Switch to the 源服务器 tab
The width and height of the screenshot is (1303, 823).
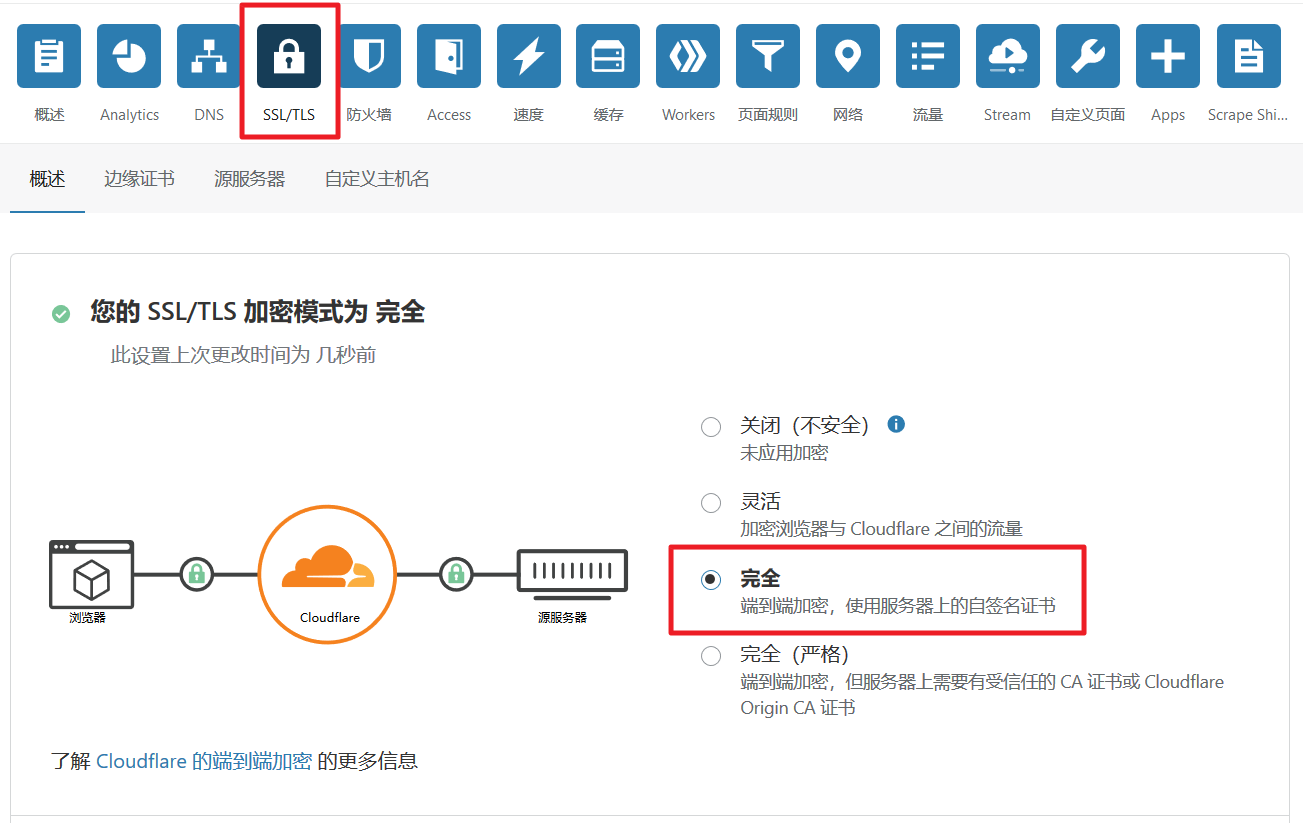pyautogui.click(x=249, y=179)
